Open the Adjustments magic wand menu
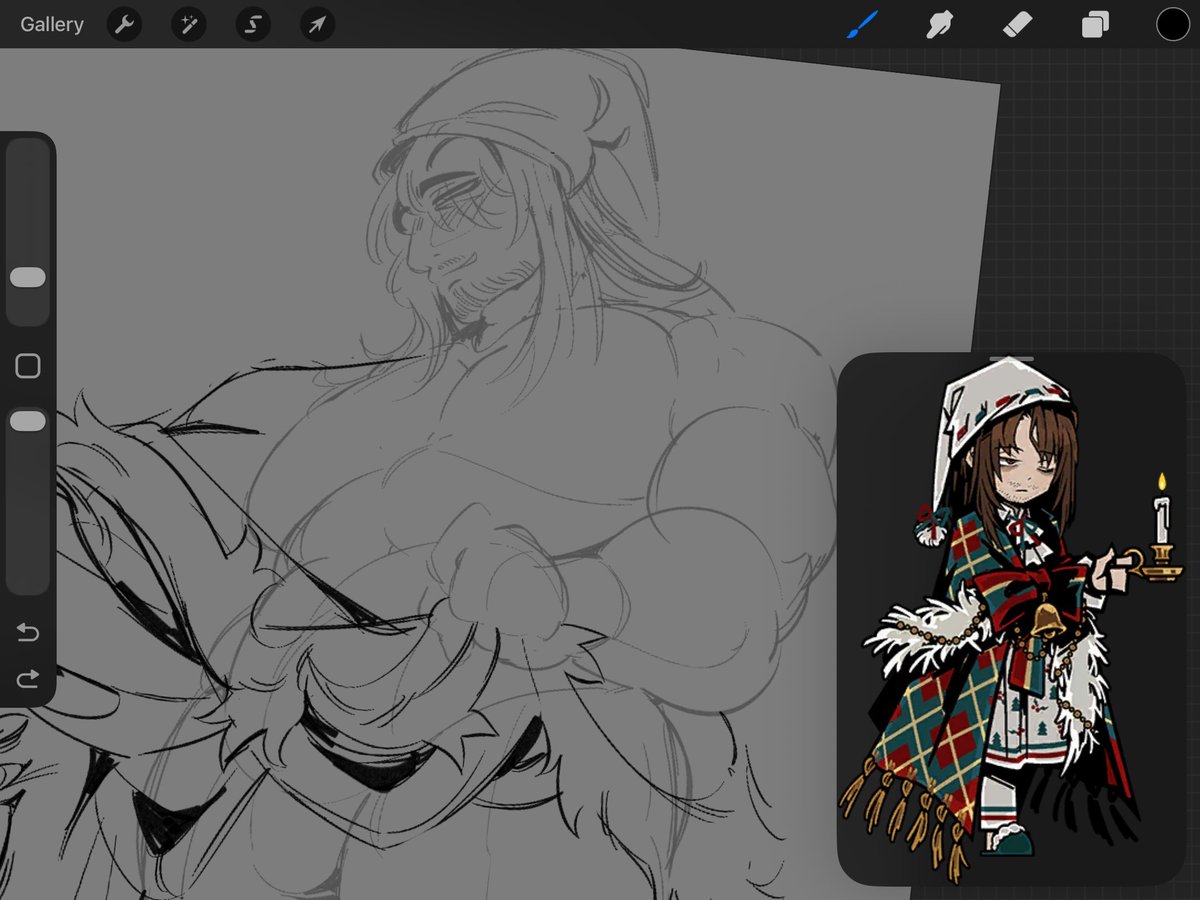 coord(188,24)
